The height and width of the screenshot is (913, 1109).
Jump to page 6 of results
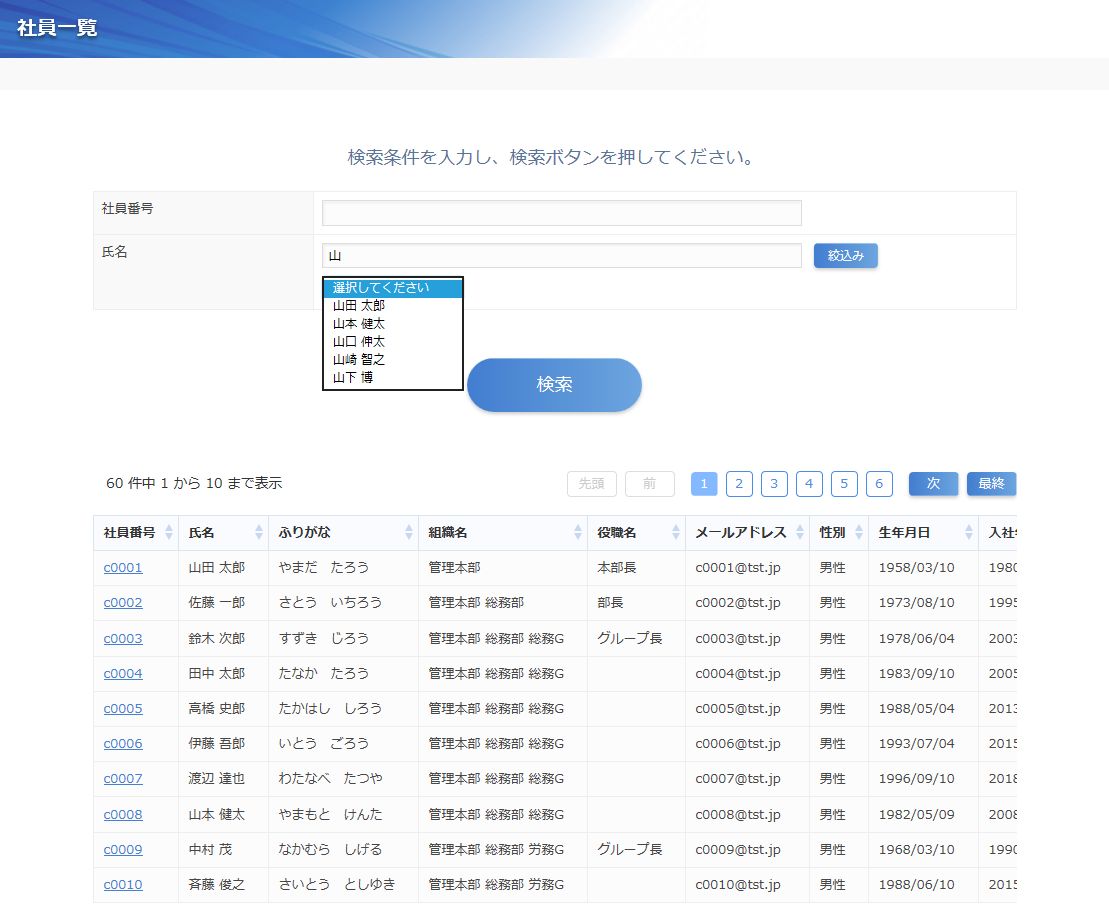tap(879, 484)
